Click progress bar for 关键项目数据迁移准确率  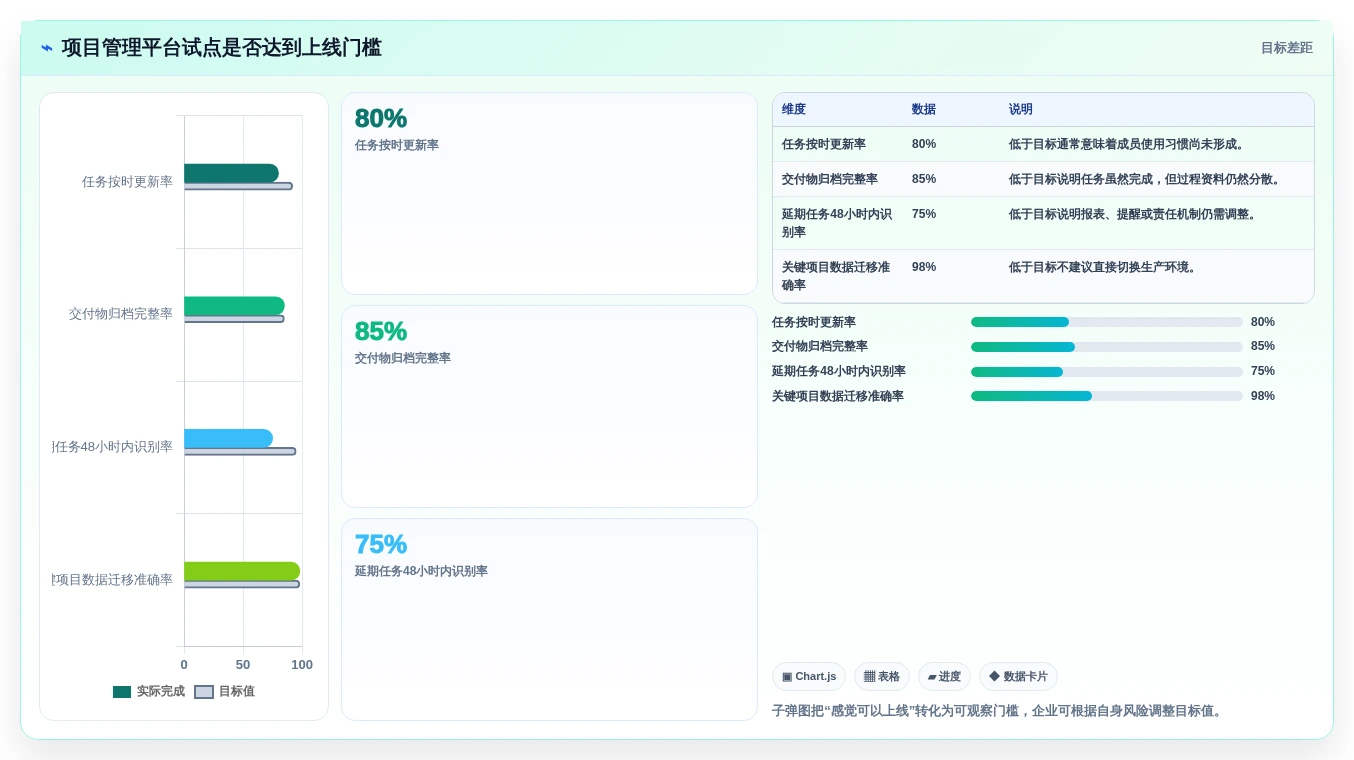coord(1107,396)
